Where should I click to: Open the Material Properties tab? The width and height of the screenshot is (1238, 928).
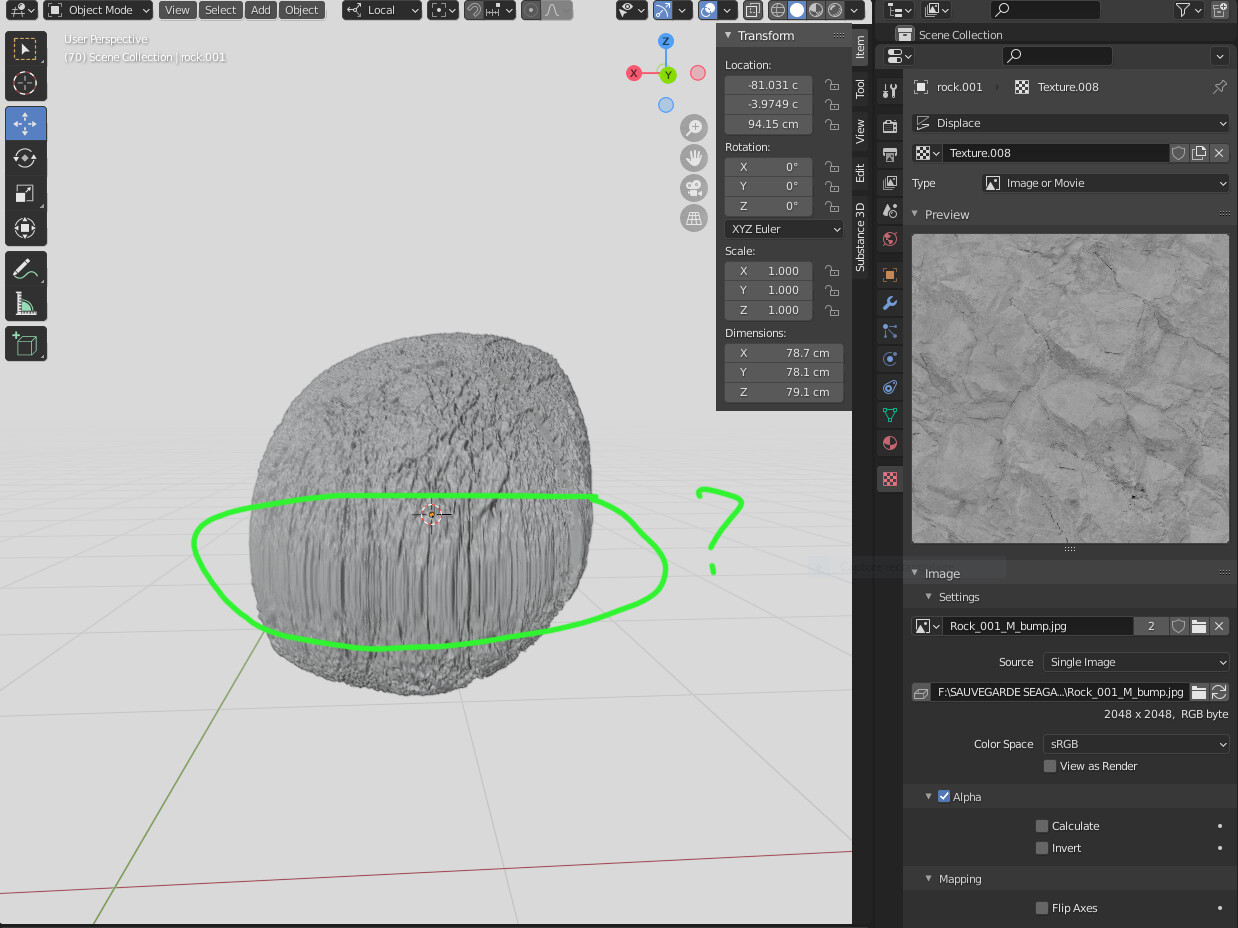(x=889, y=443)
